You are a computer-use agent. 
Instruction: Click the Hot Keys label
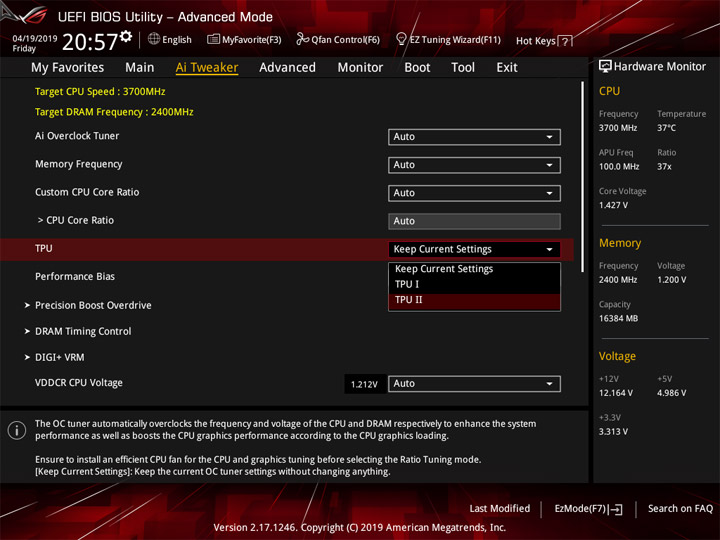[x=535, y=41]
